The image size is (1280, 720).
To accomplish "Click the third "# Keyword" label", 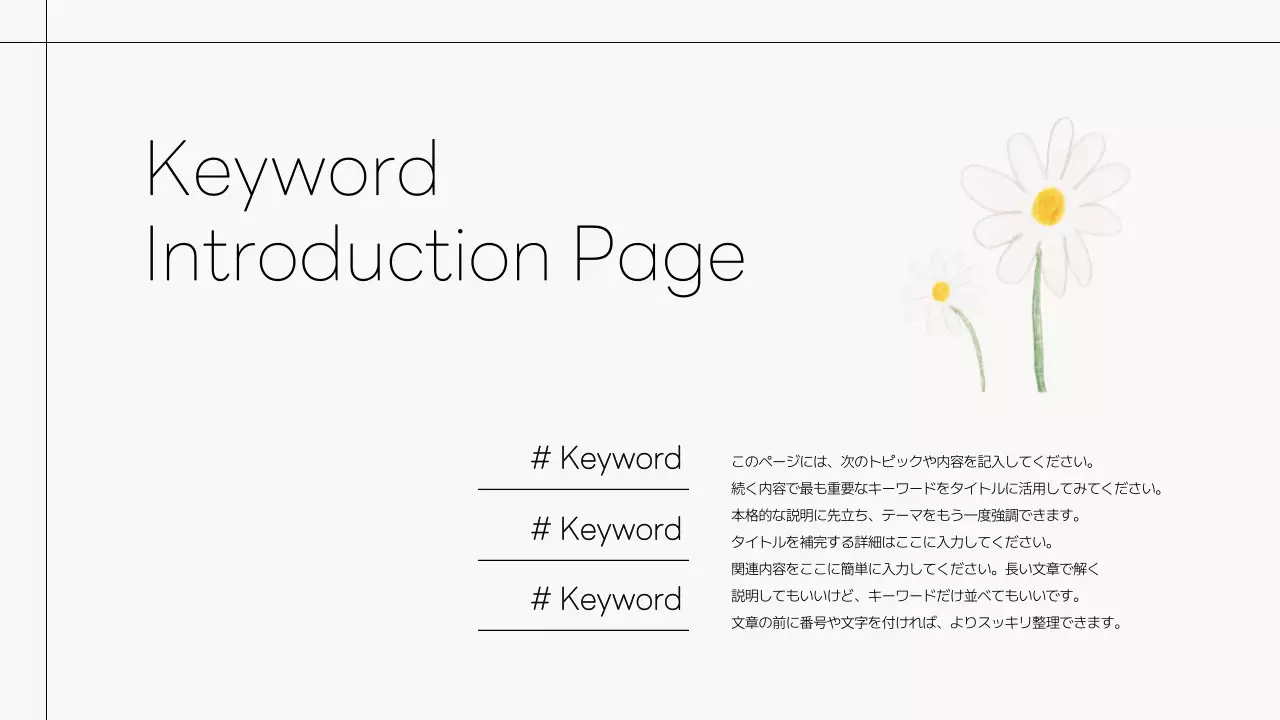I will point(606,599).
